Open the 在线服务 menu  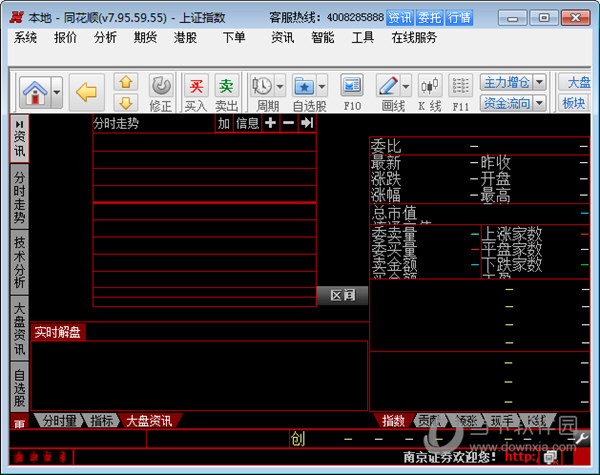point(414,38)
